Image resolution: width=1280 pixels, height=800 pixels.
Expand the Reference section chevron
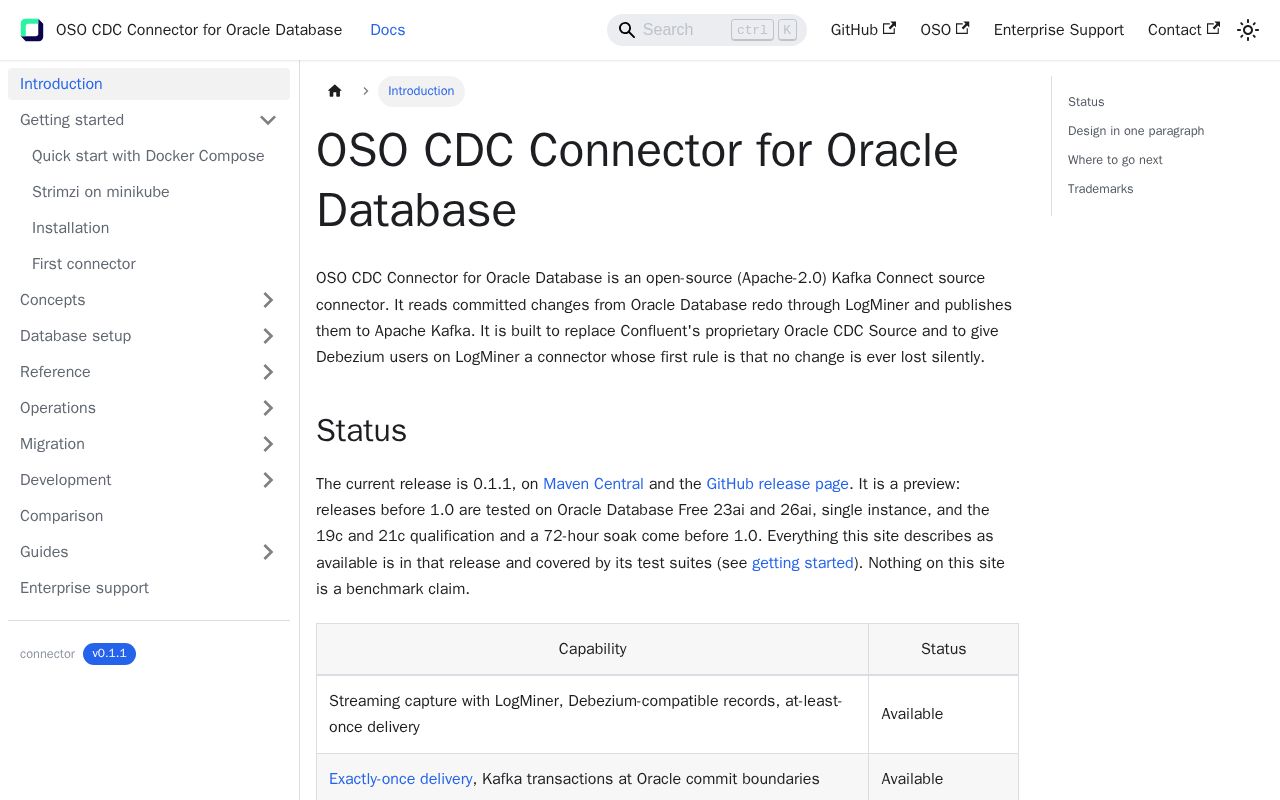point(268,372)
